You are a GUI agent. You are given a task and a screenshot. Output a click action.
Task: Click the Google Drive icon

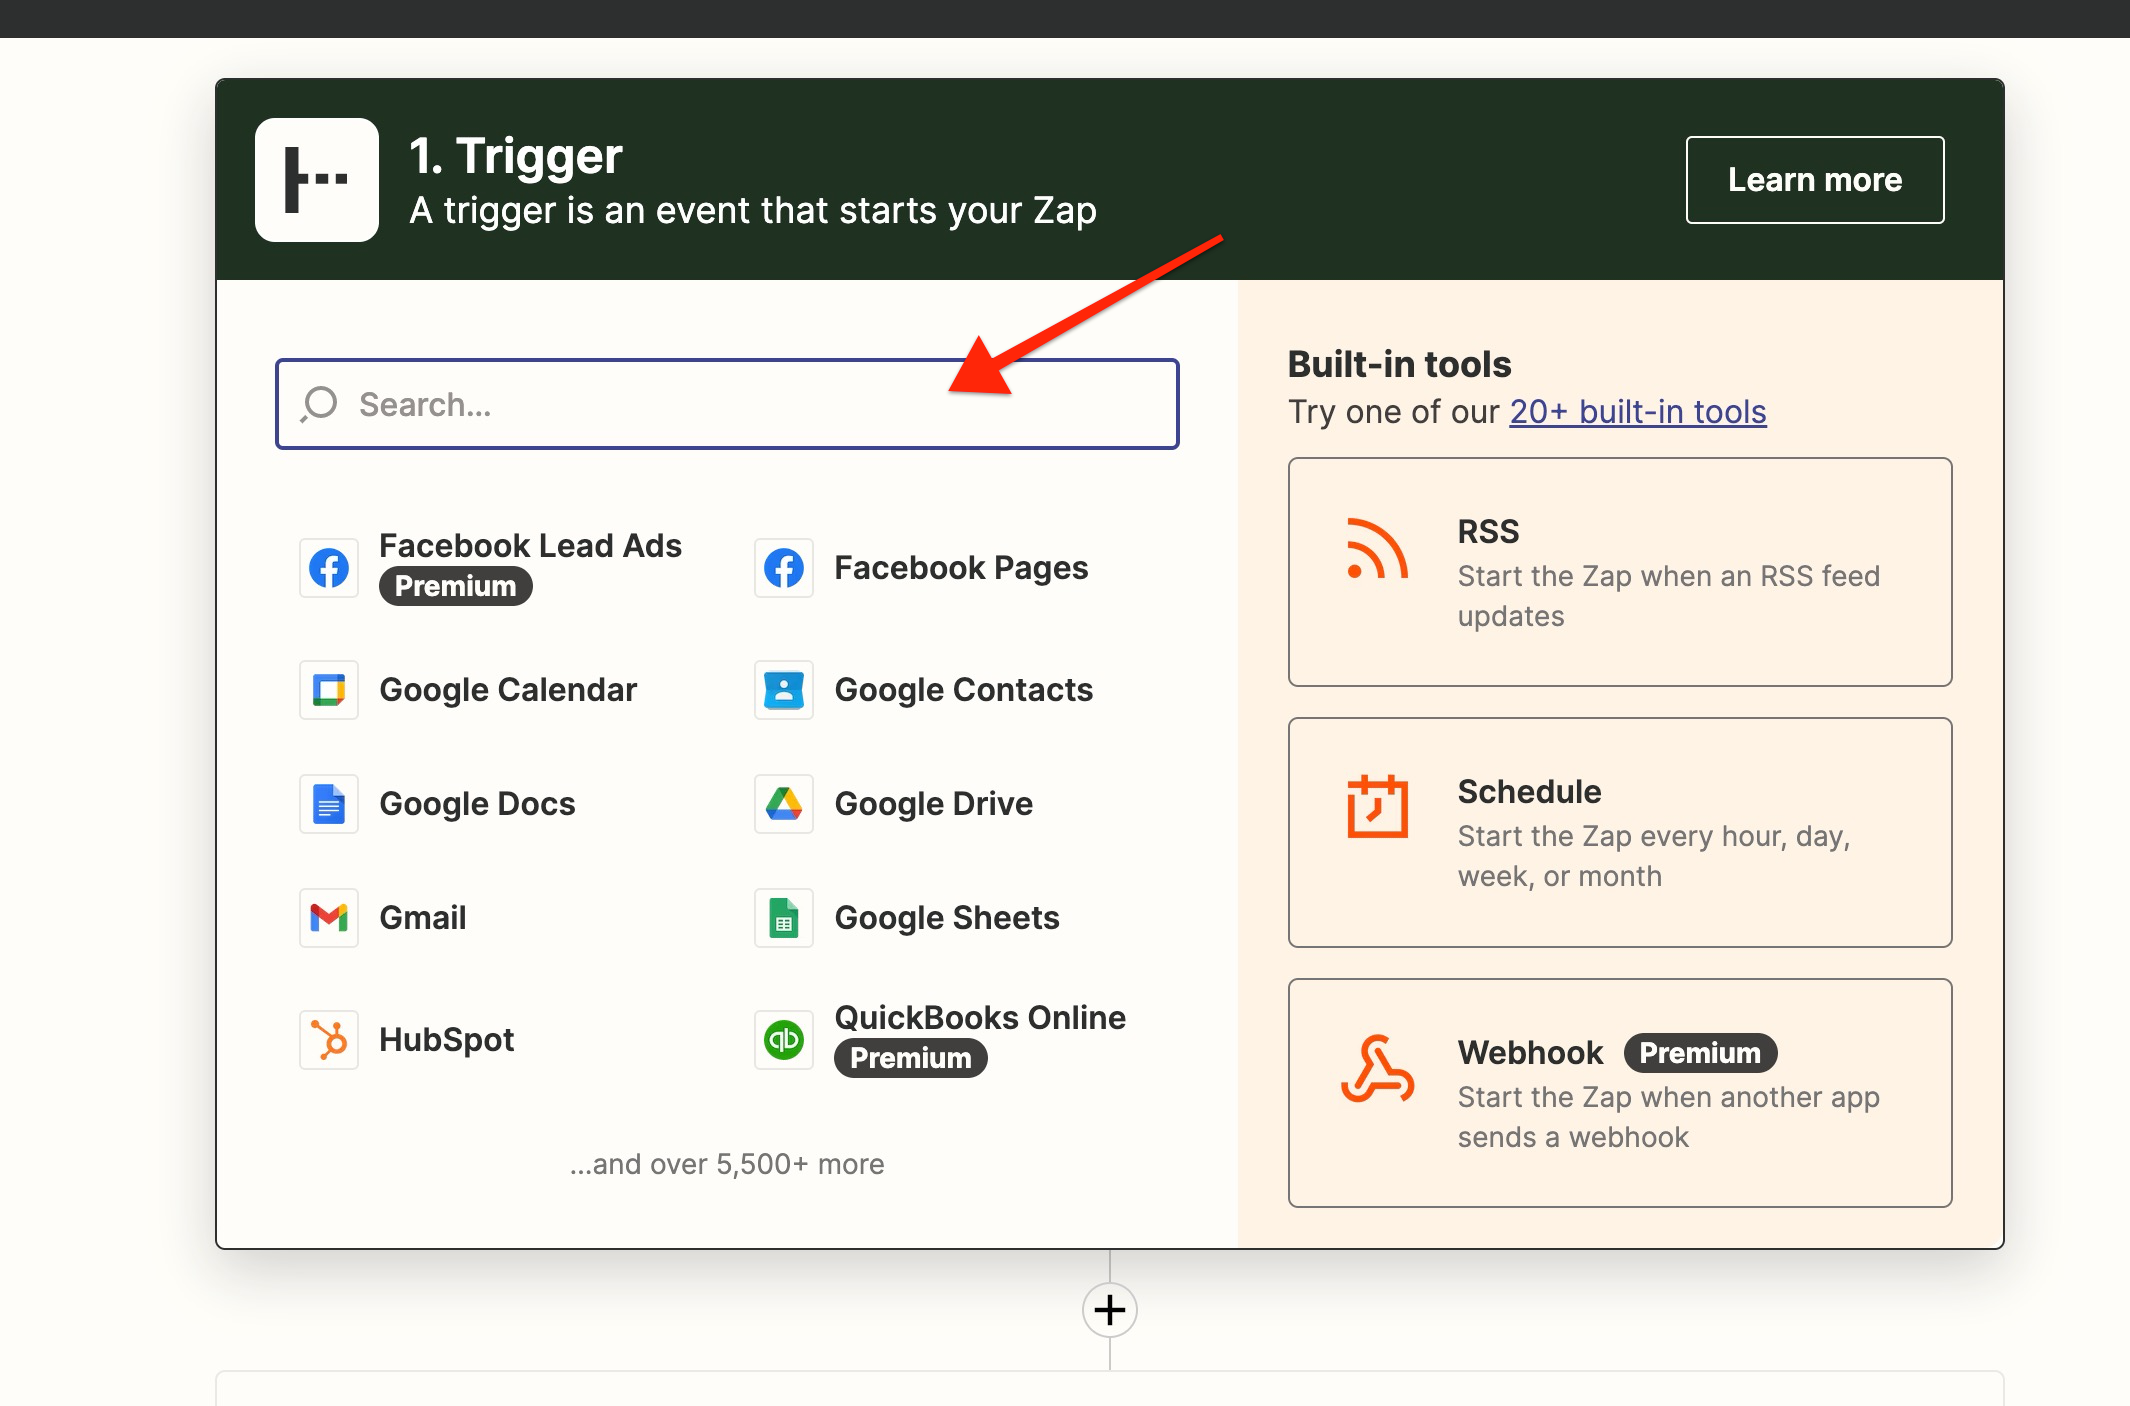(784, 804)
